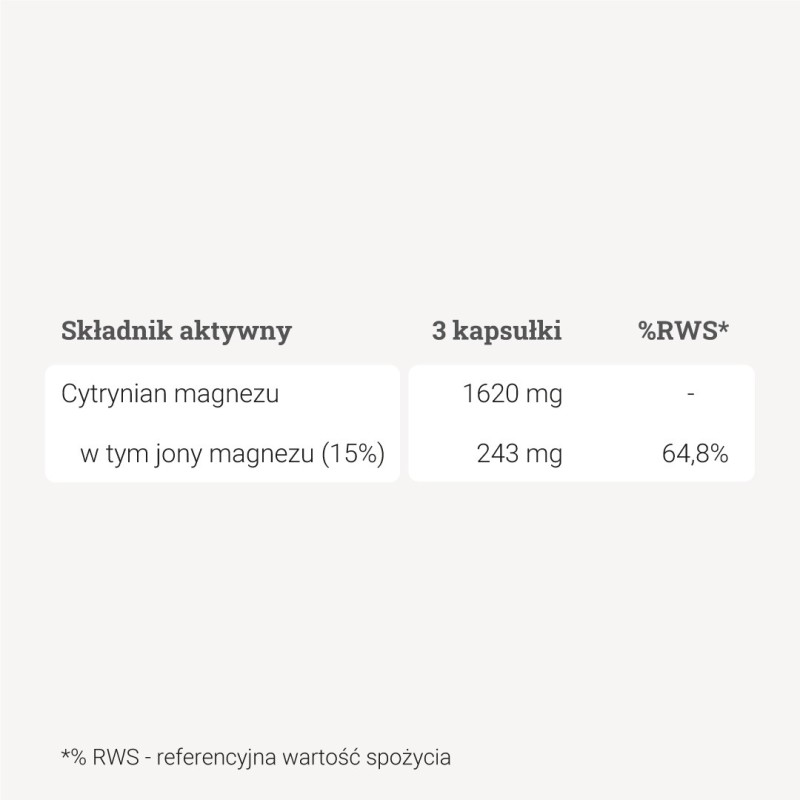Click the '%RWS*' column header
800x800 pixels.
[x=683, y=332]
